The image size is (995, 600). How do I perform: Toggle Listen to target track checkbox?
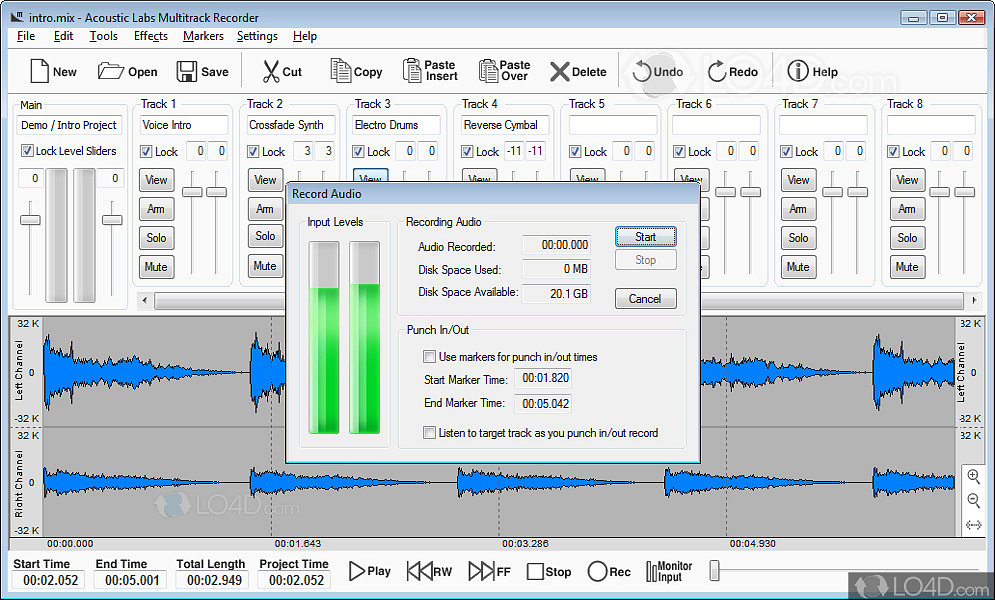(430, 433)
